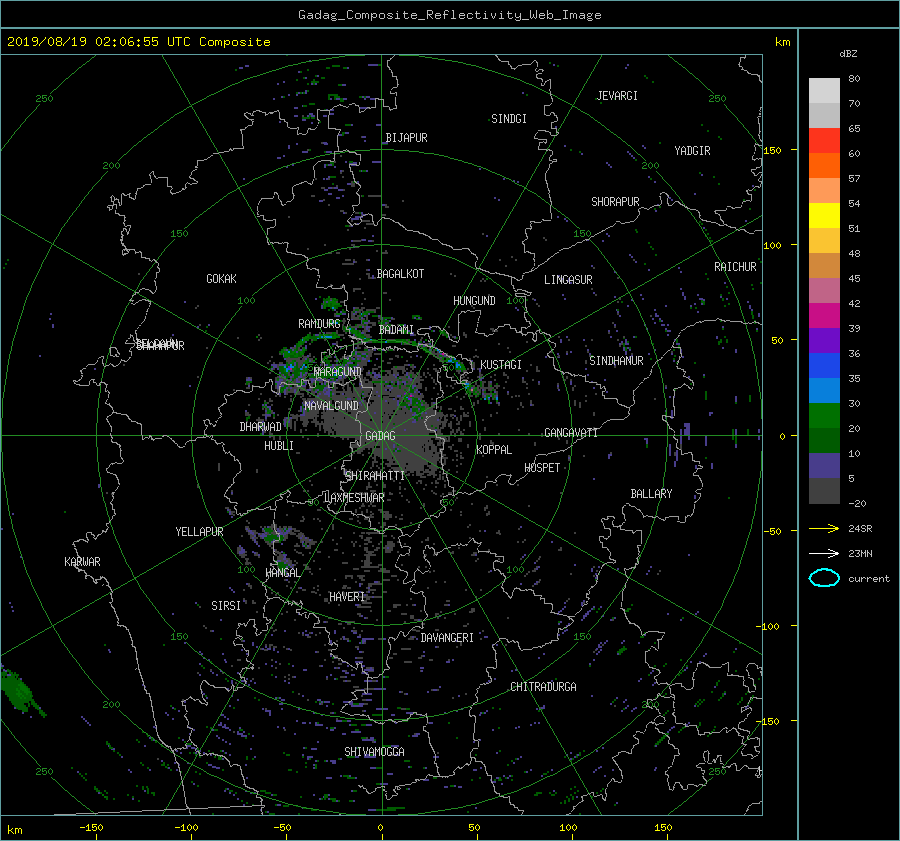This screenshot has width=900, height=841.
Task: Click the timestamp '2019/08/19 02:06:55 UTC Composite'
Action: [138, 42]
